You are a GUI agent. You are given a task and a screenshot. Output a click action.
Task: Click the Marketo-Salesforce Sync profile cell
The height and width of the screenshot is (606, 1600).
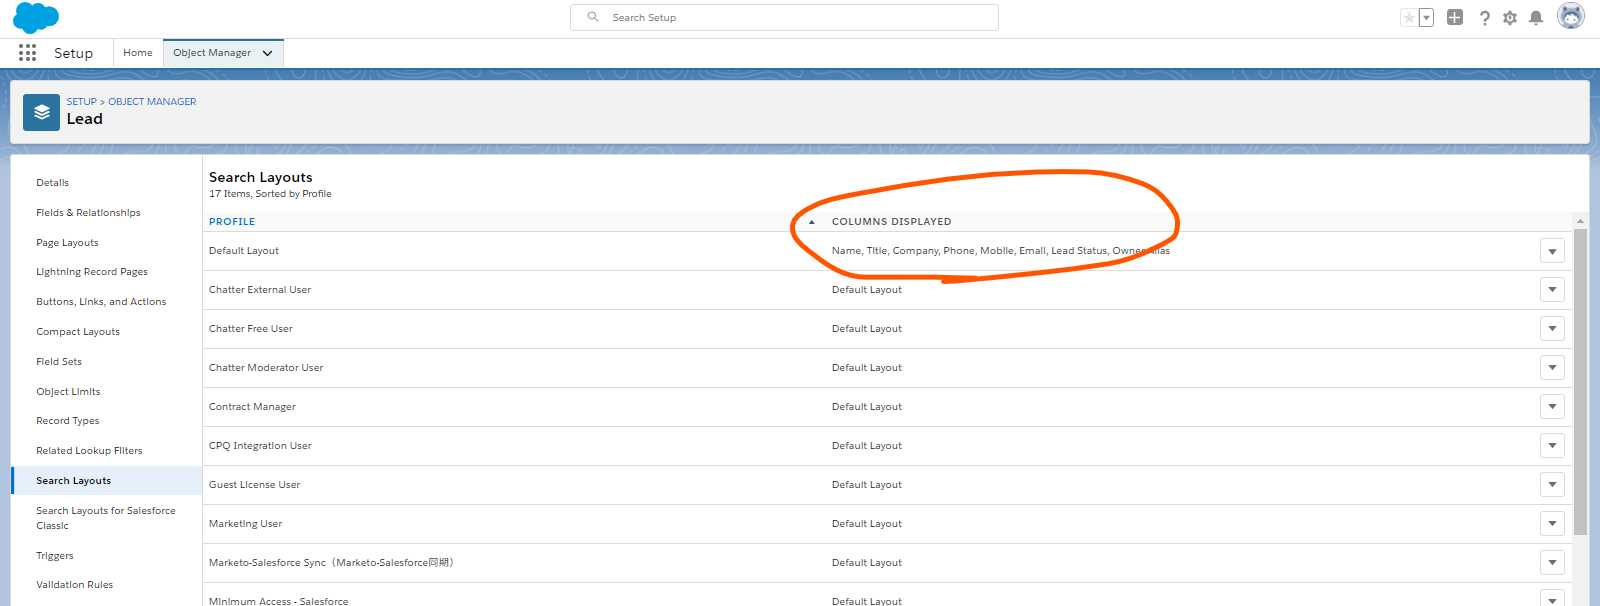[x=331, y=563]
